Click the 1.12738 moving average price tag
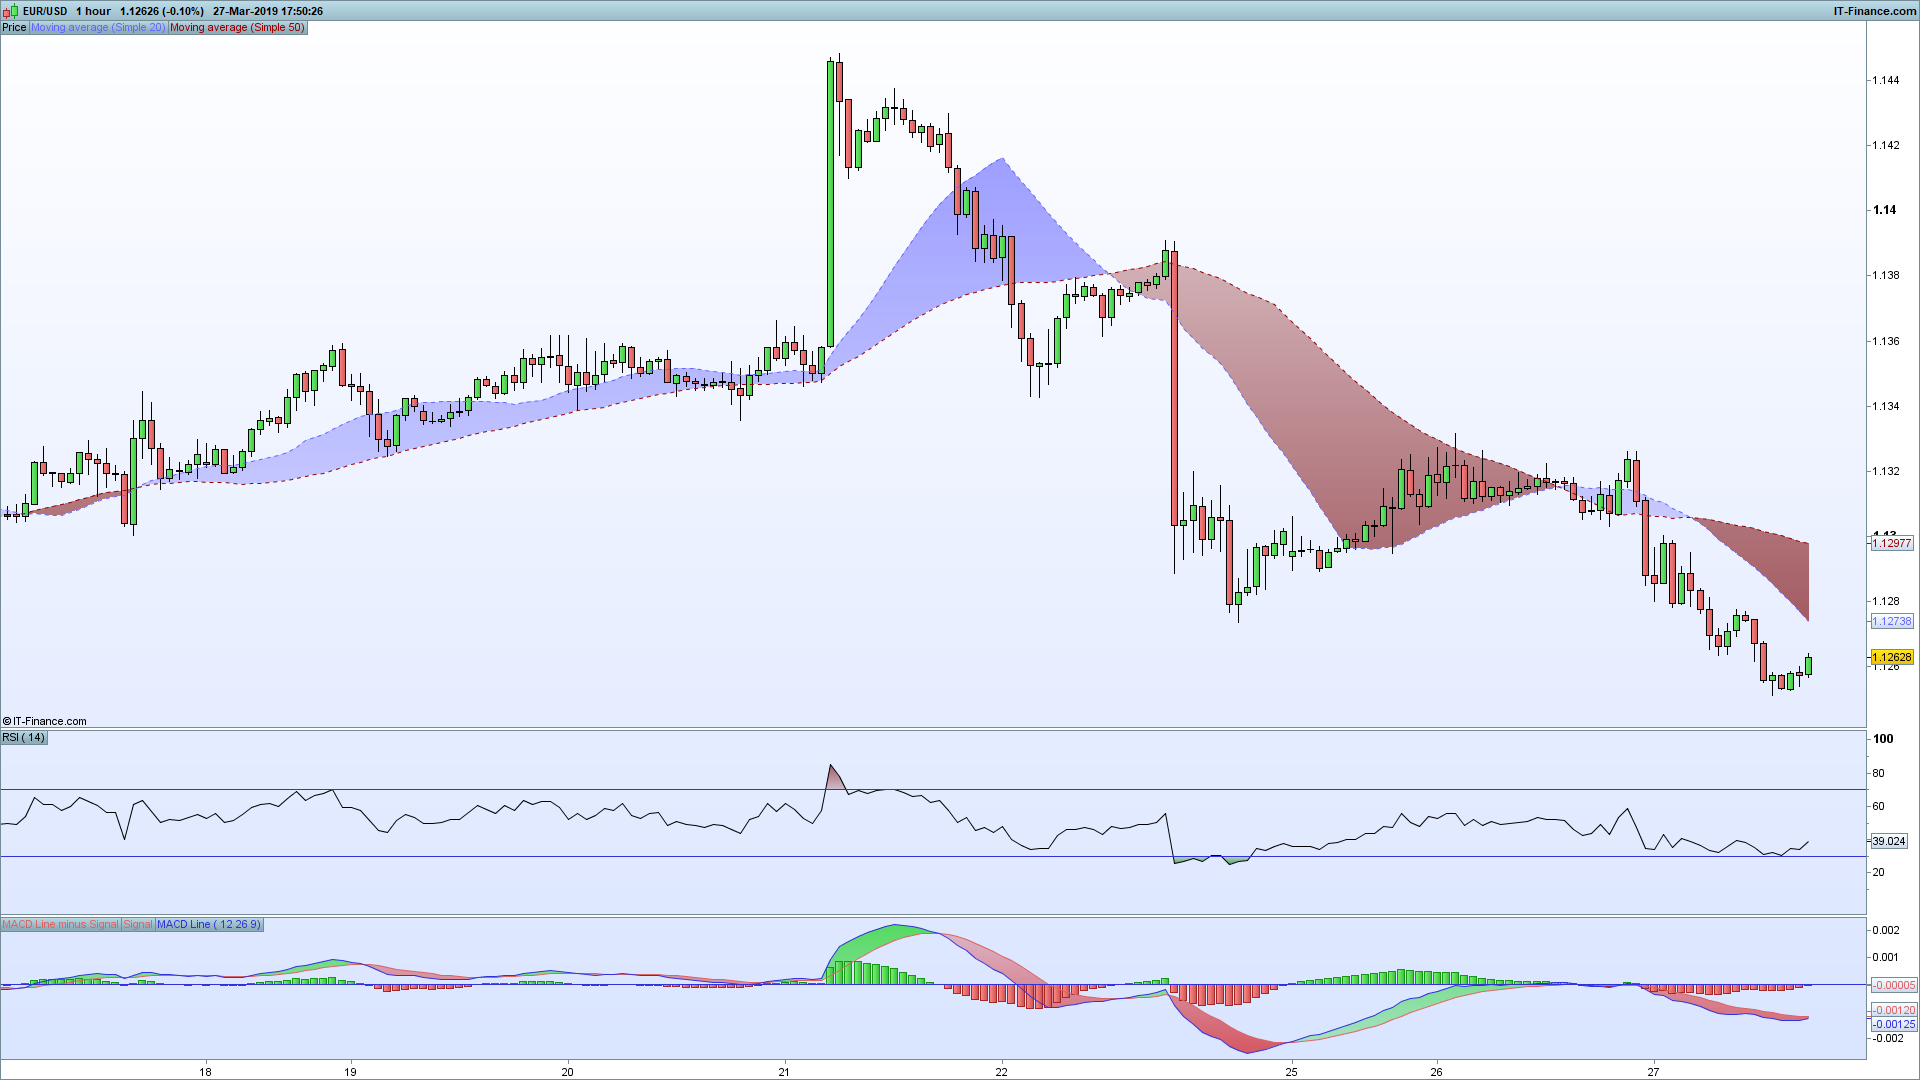The width and height of the screenshot is (1920, 1080). (1891, 622)
